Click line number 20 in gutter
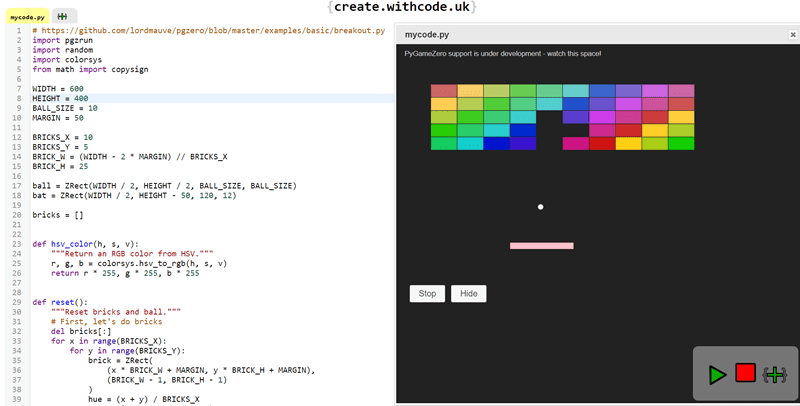Viewport: 800px width, 406px height. tap(18, 215)
